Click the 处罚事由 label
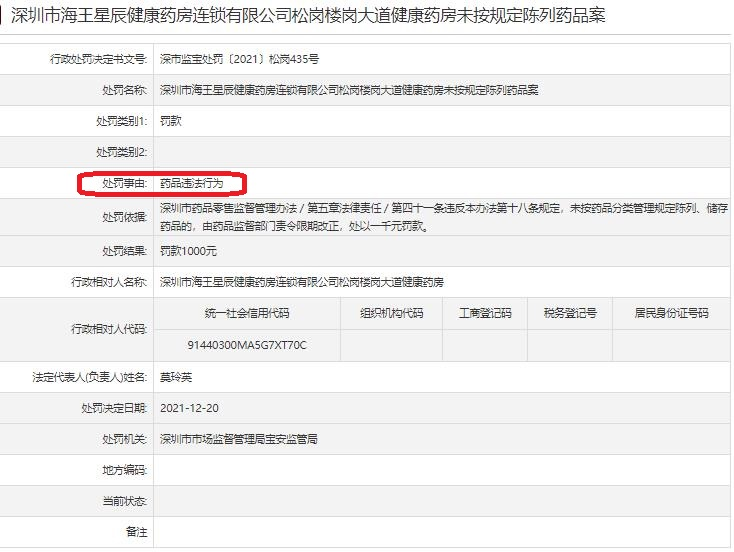 coord(125,183)
